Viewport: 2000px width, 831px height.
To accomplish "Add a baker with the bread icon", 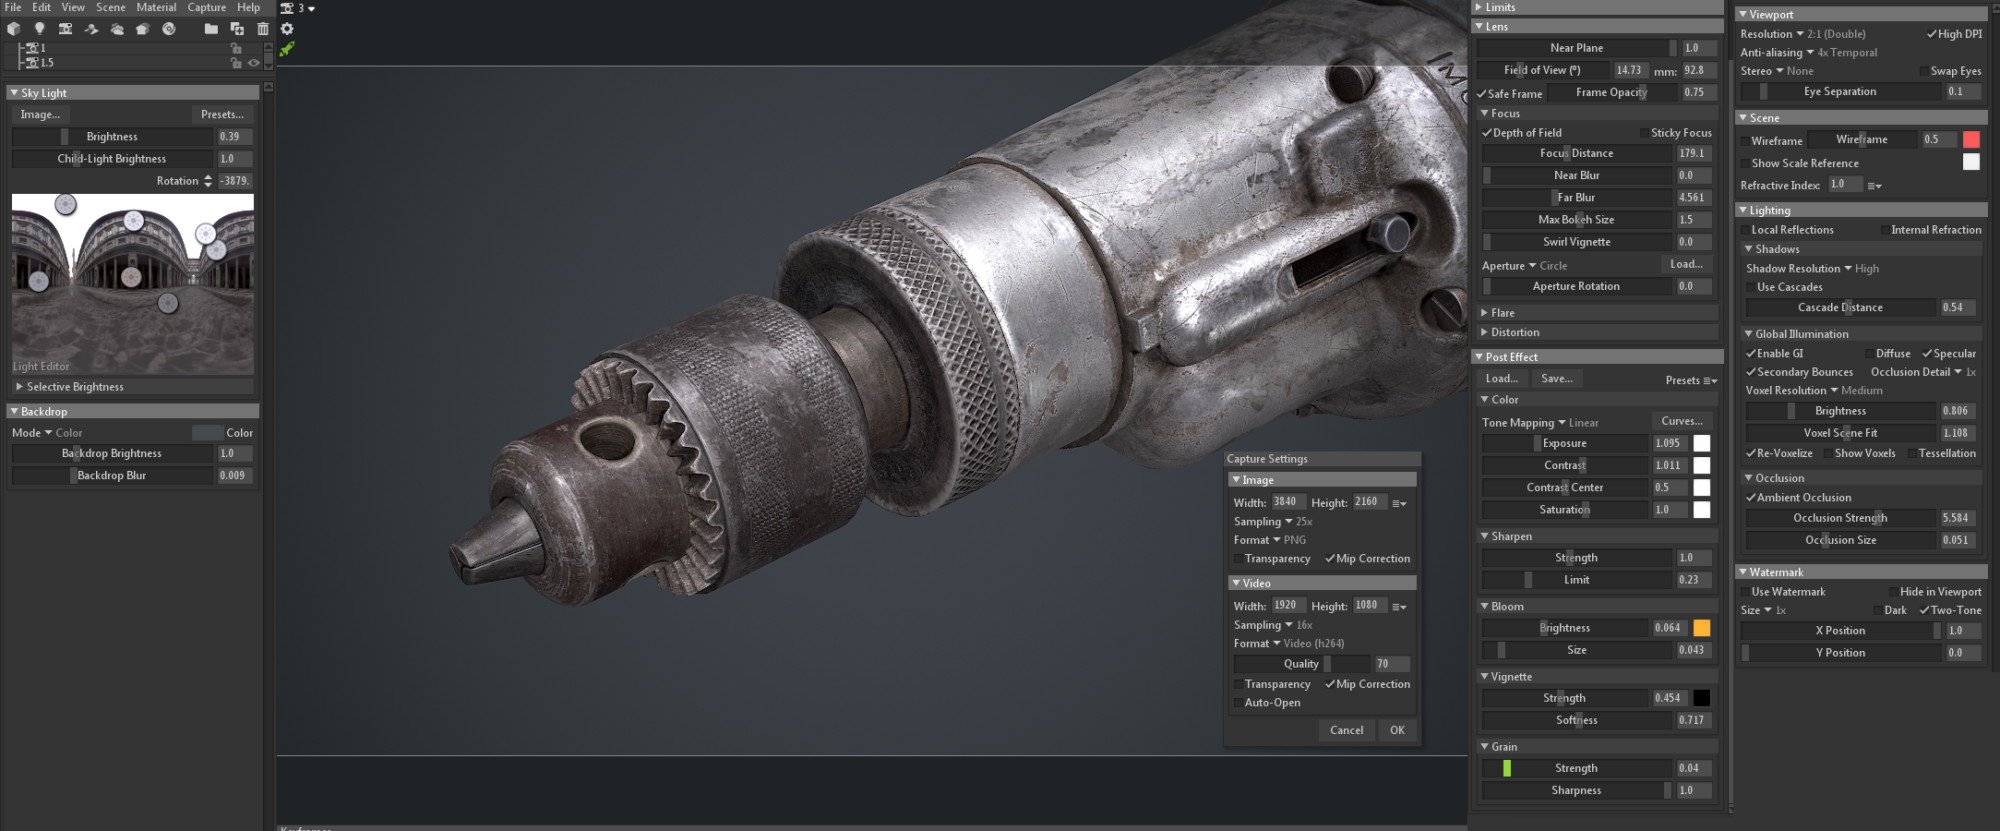I will click(142, 29).
